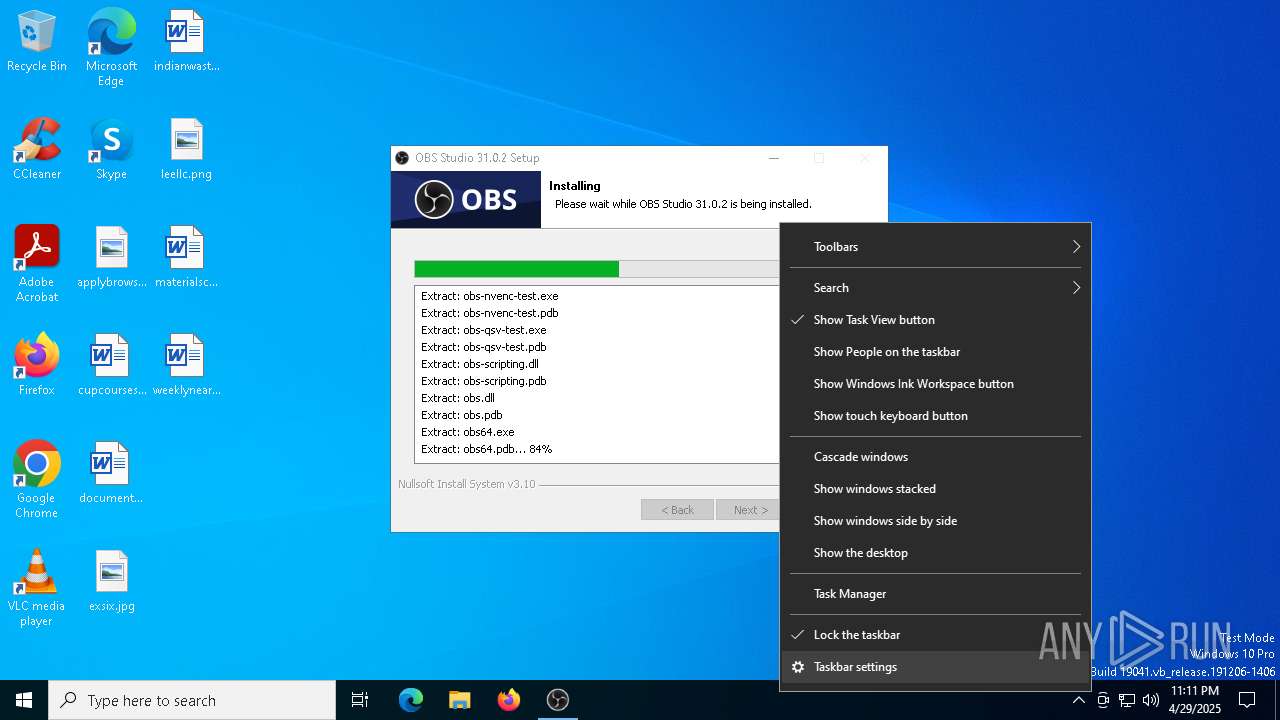Toggle Lock the taskbar option

[x=935, y=635]
